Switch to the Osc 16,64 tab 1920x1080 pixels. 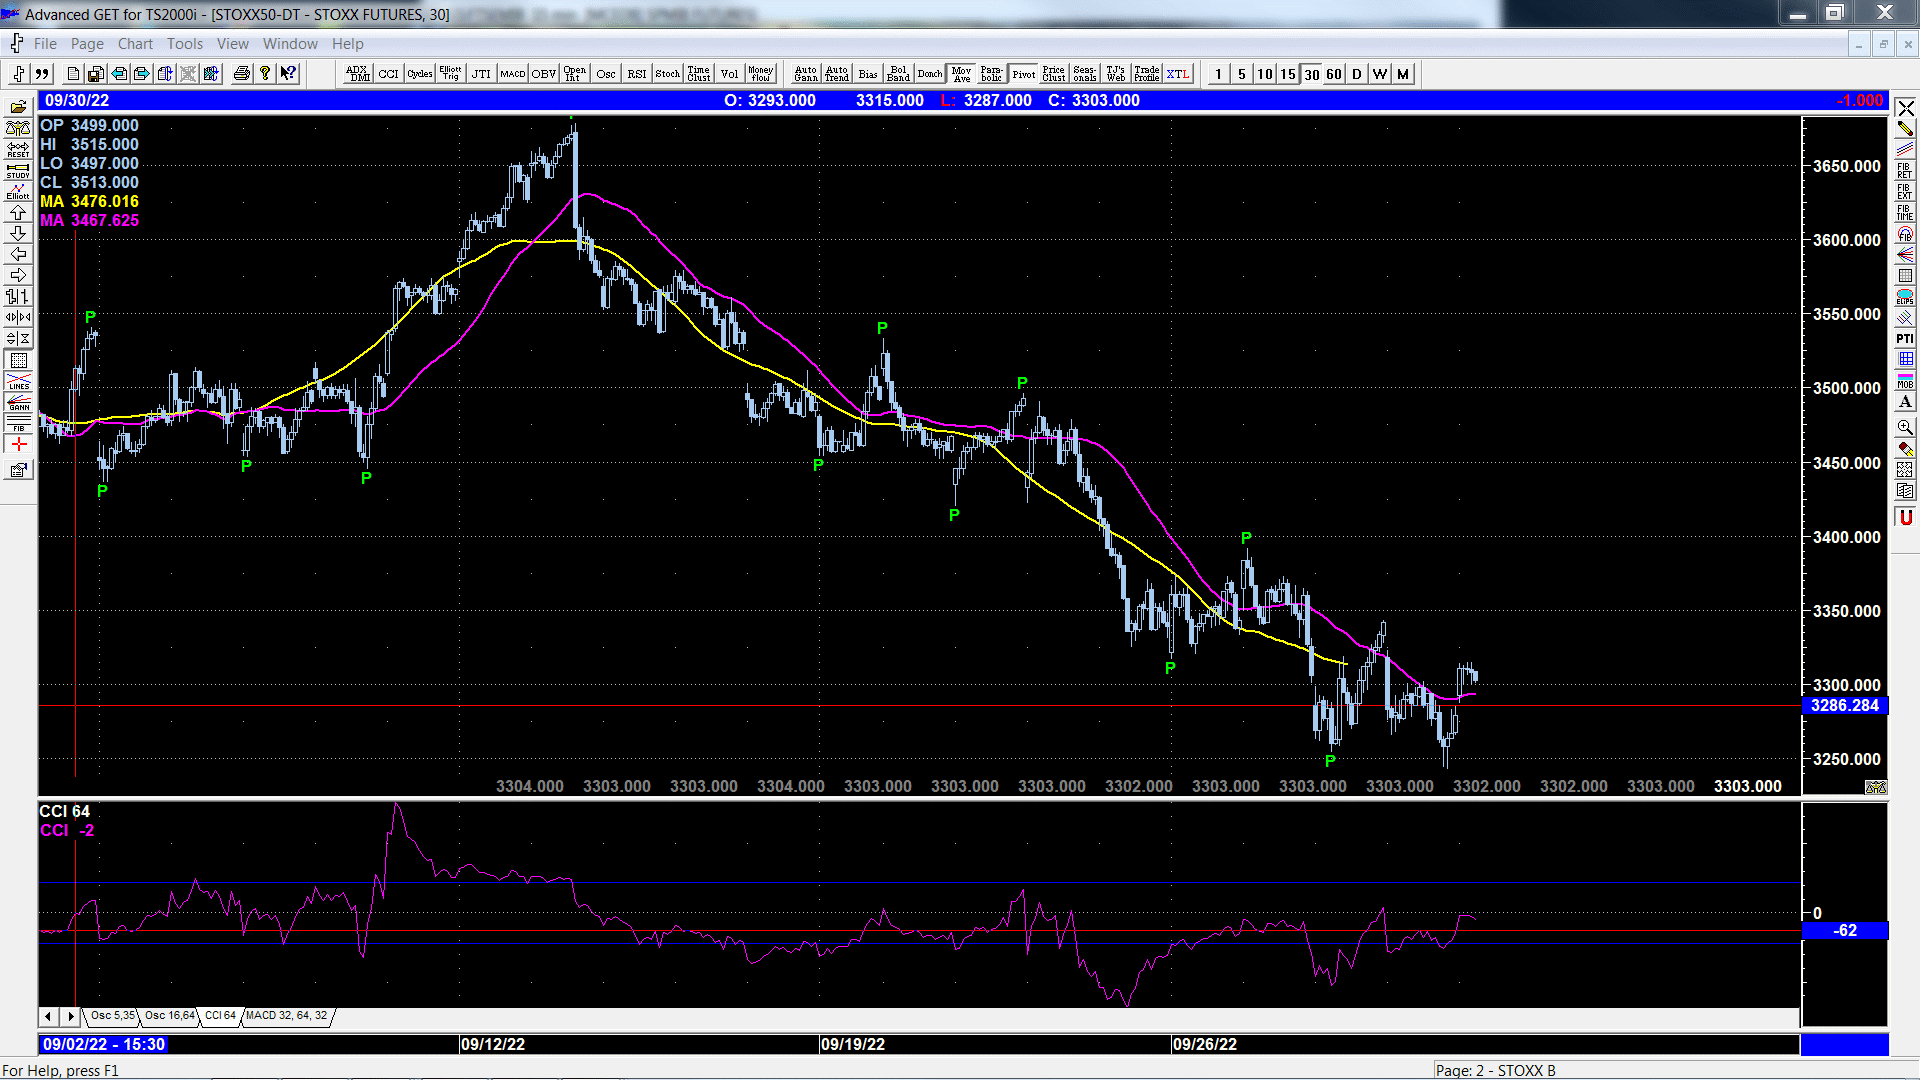[170, 1016]
